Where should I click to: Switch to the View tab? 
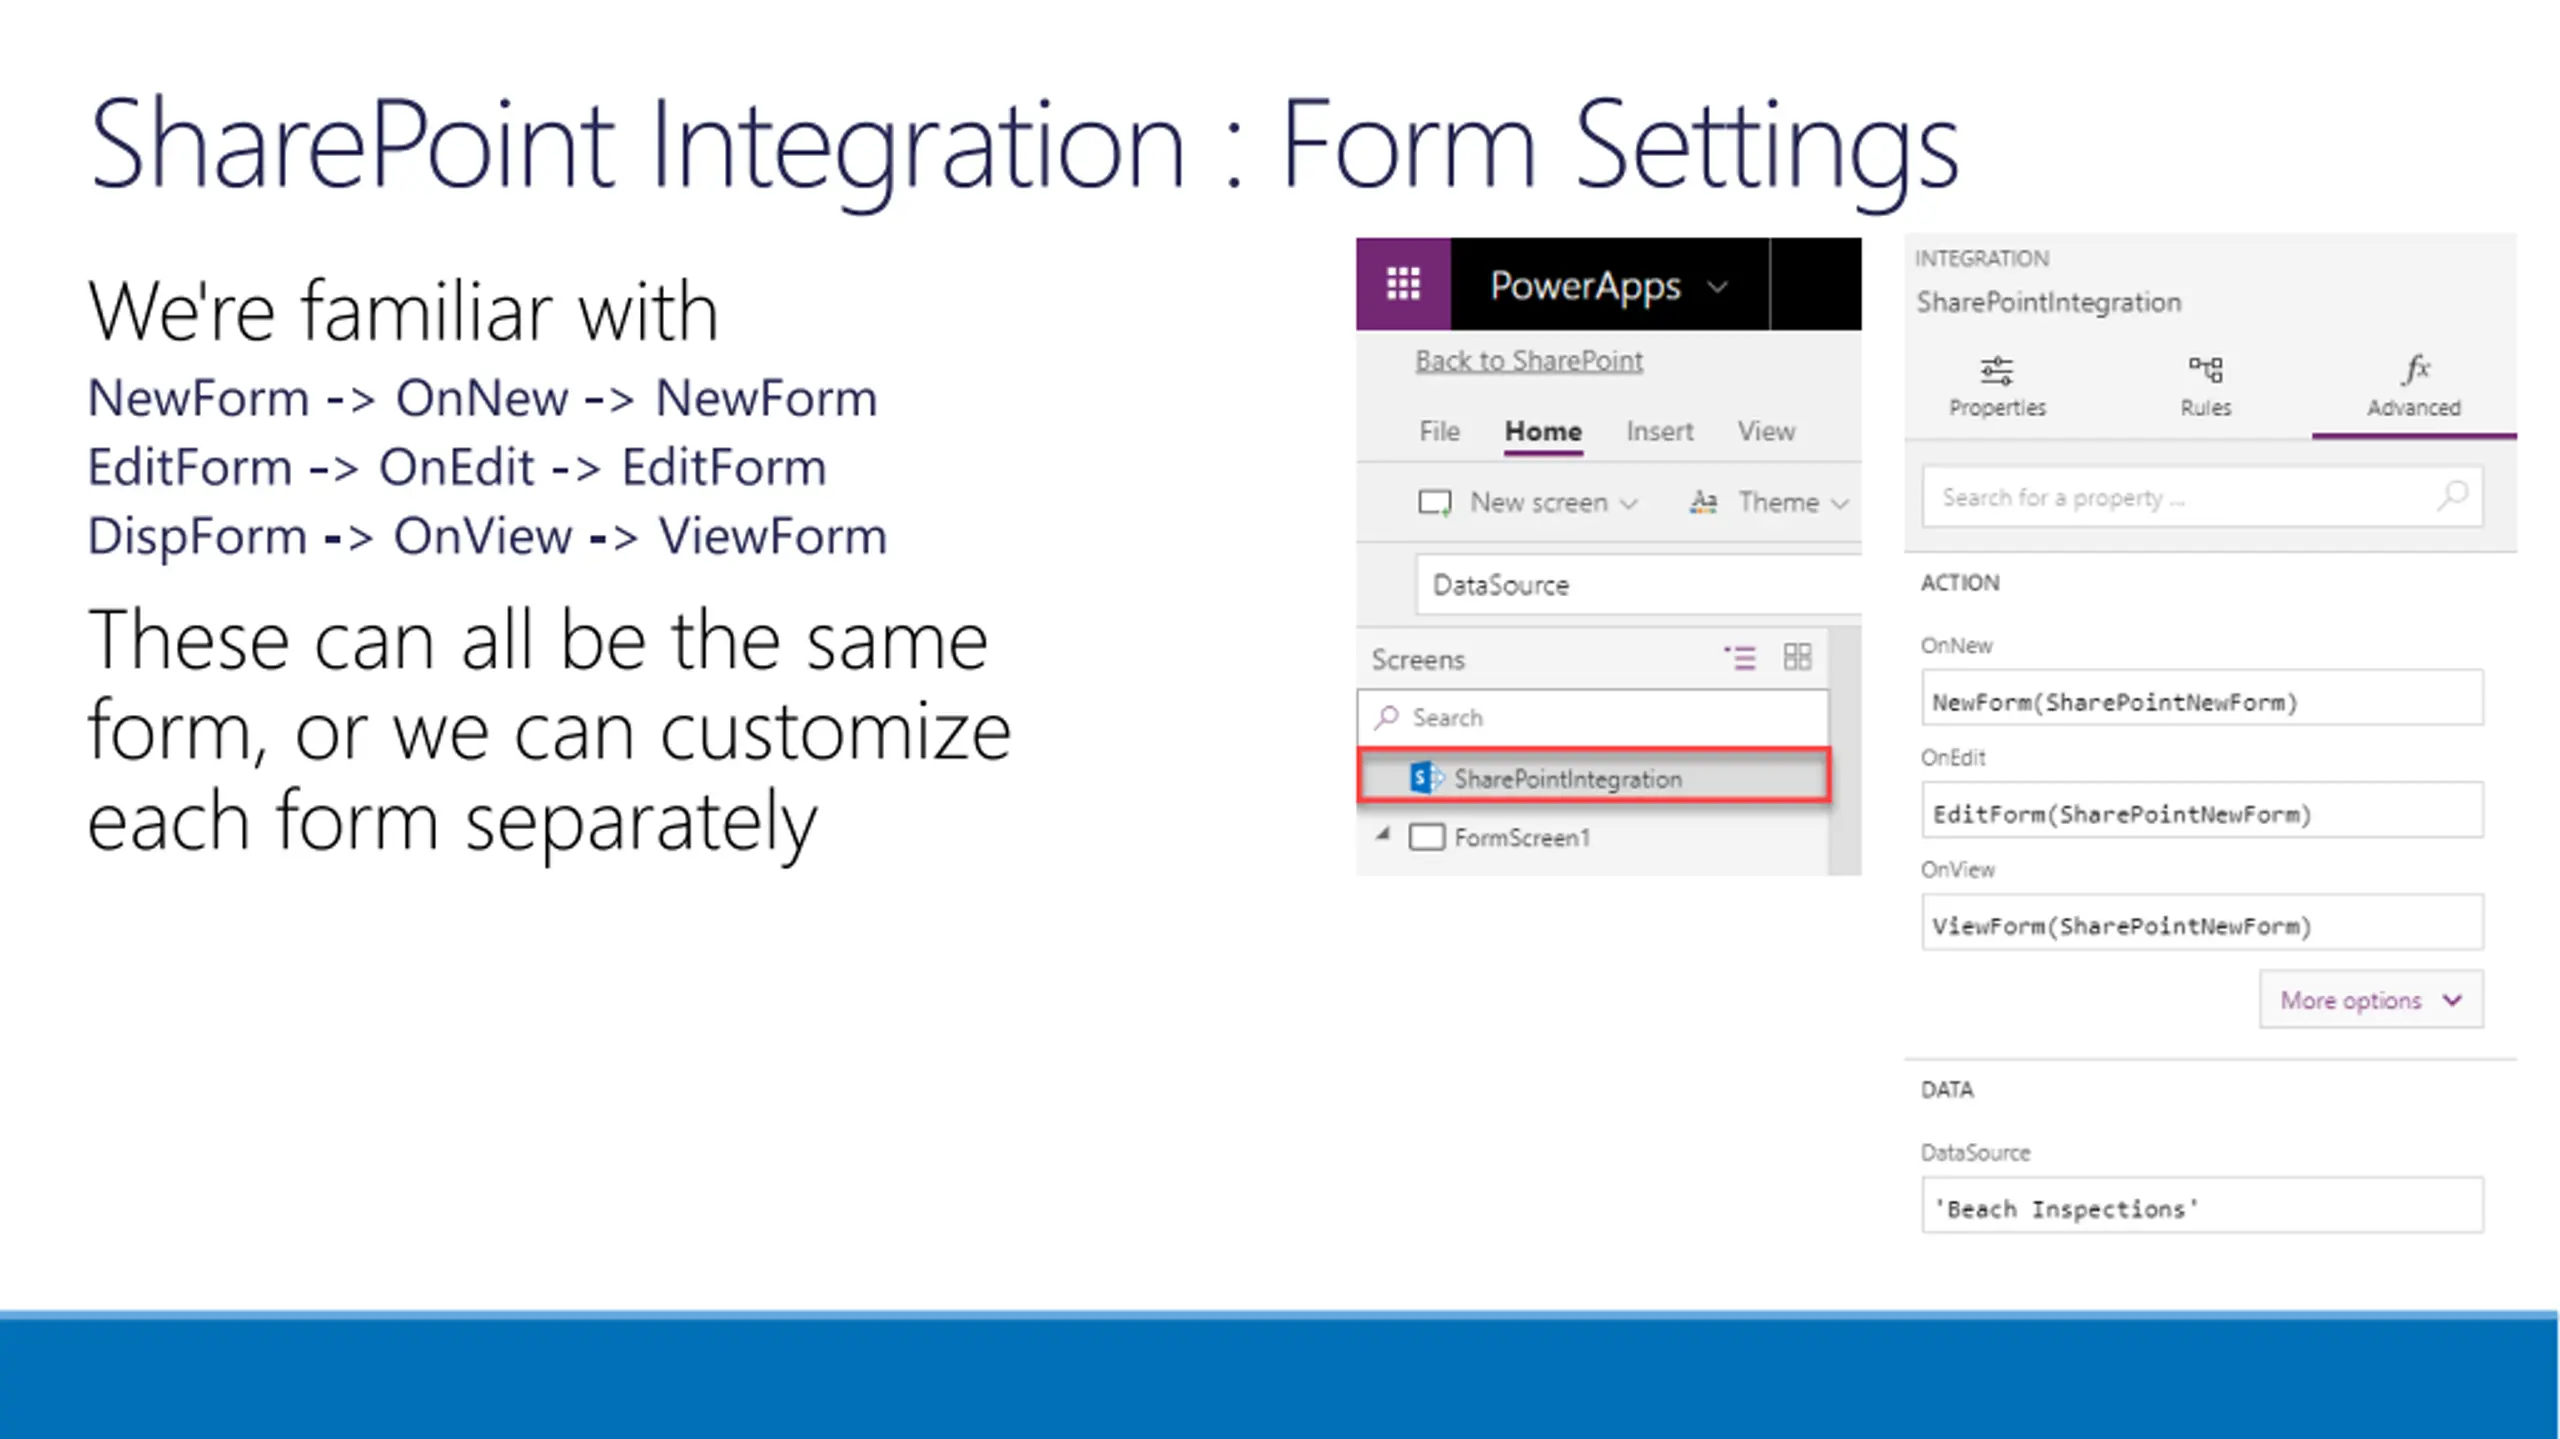pyautogui.click(x=1766, y=431)
